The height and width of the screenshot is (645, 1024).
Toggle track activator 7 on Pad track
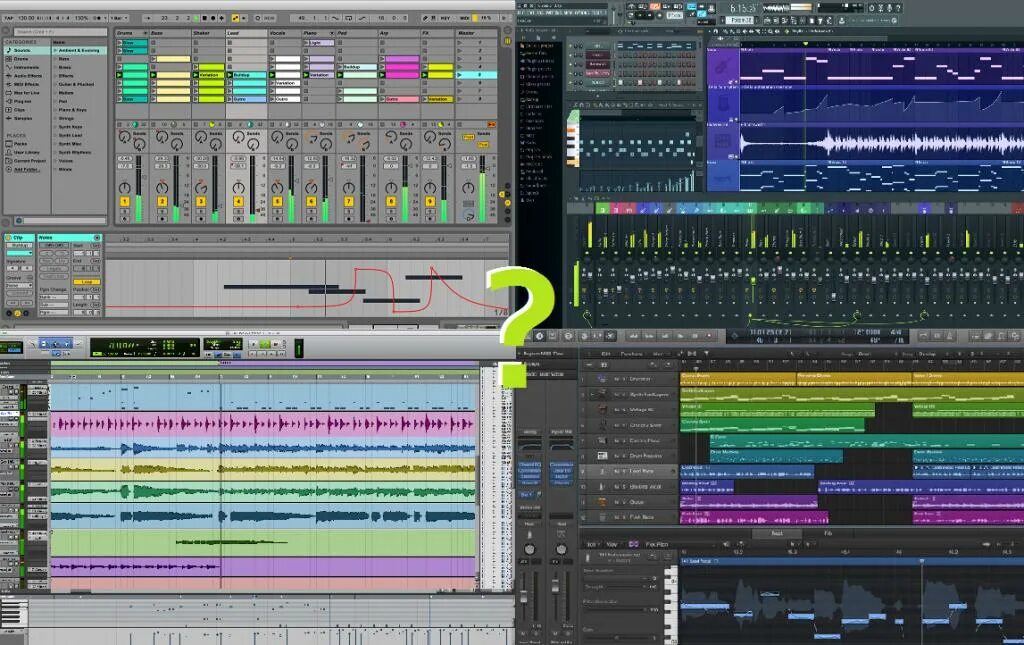point(349,202)
